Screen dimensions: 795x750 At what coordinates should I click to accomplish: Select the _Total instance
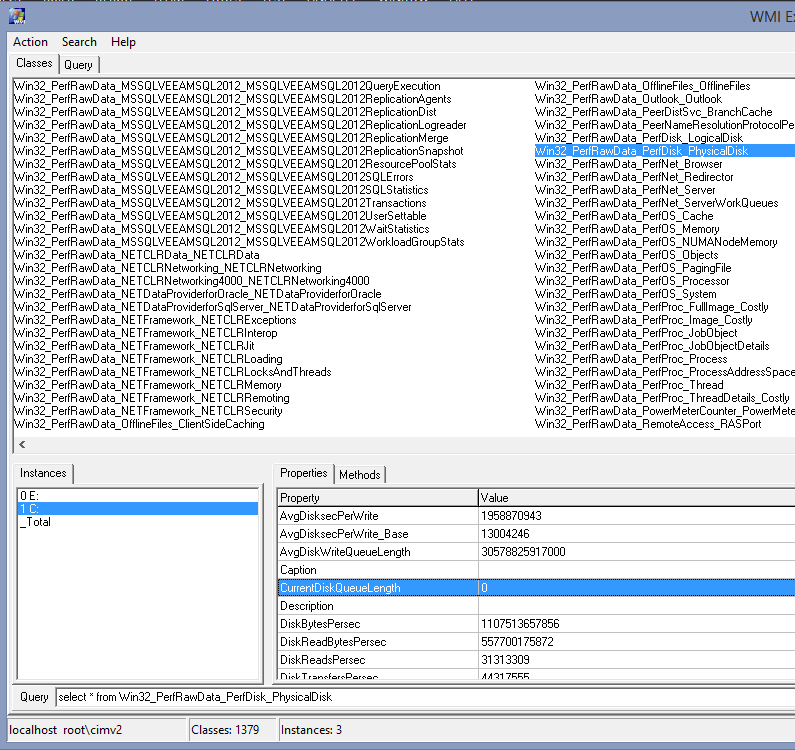(137, 522)
